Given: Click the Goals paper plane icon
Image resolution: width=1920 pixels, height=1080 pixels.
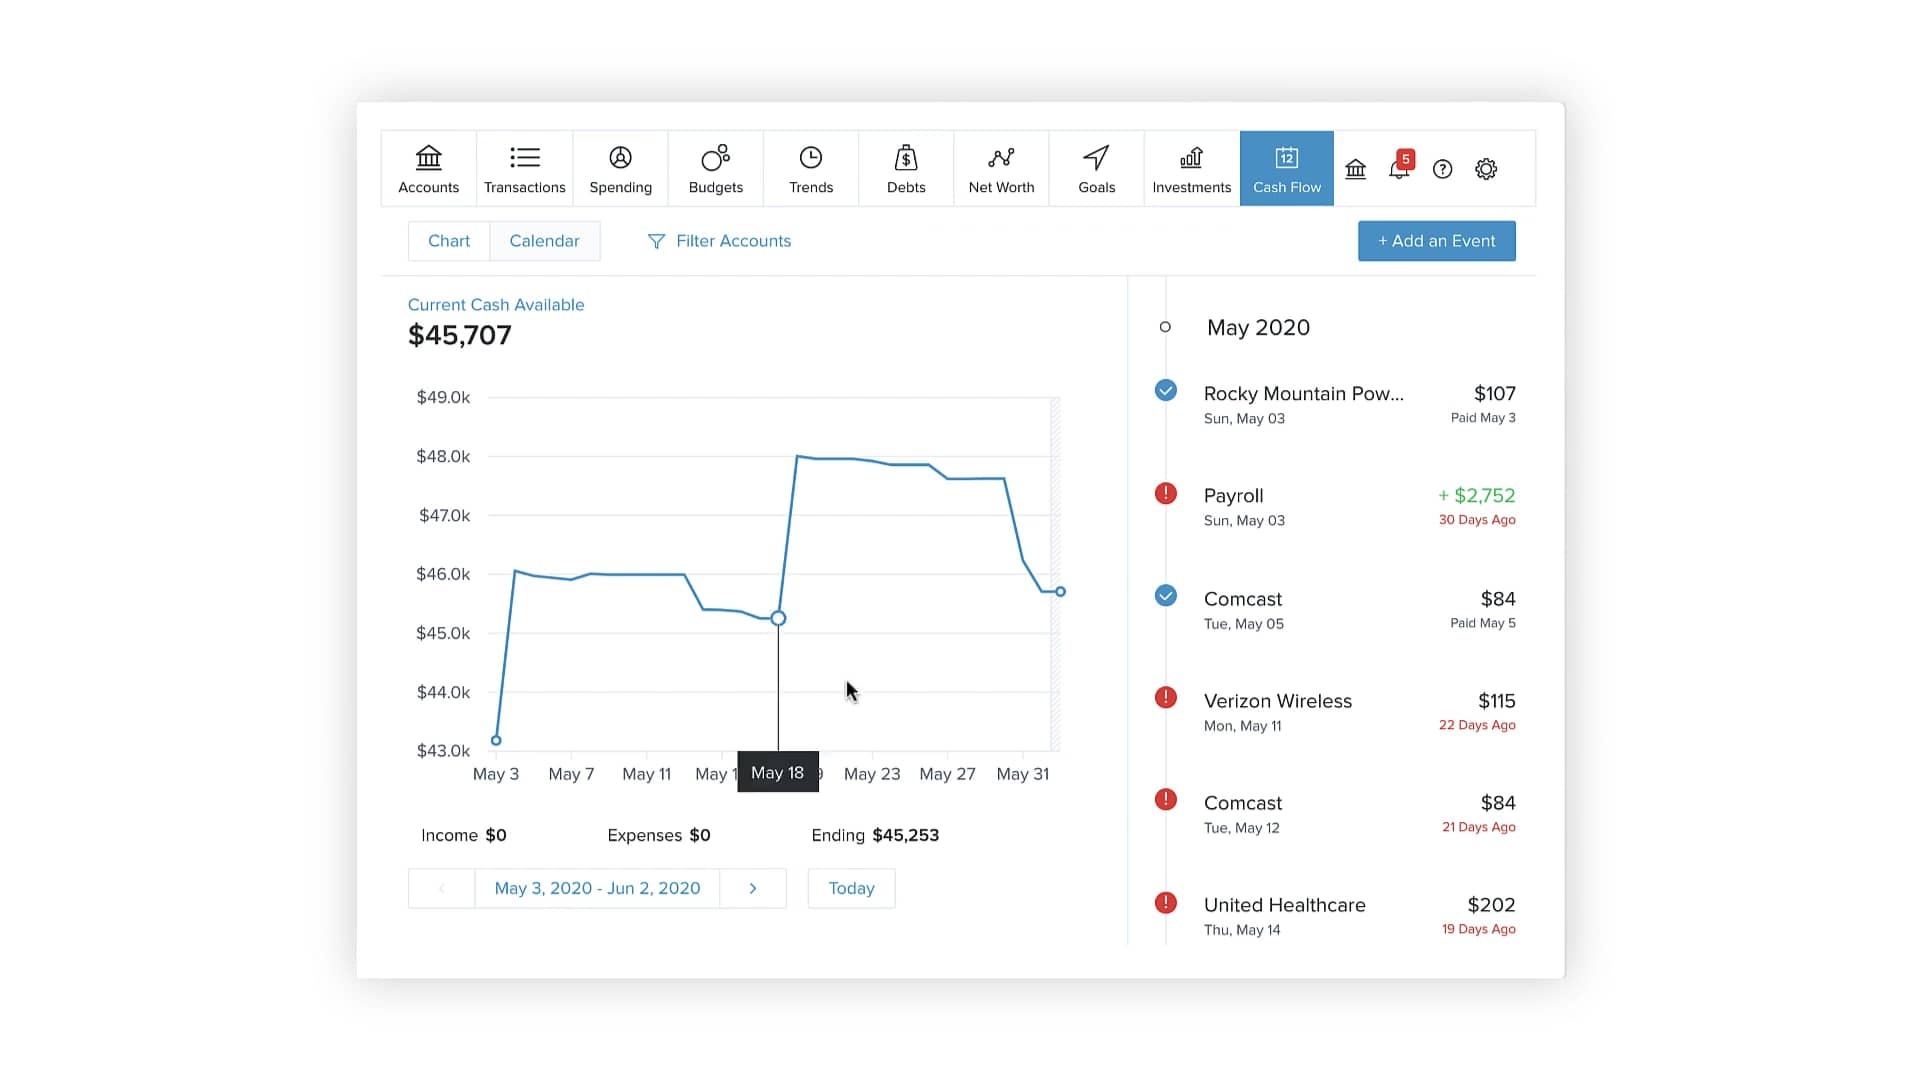Looking at the screenshot, I should [x=1096, y=168].
